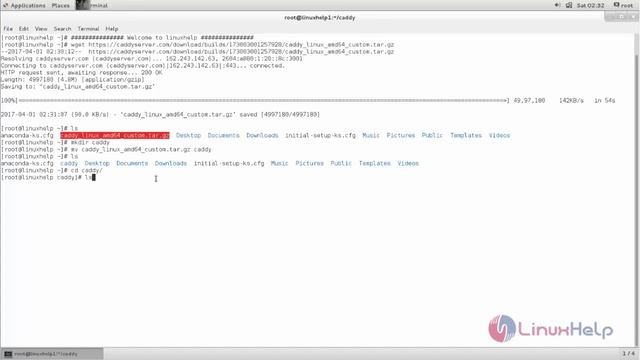Open the Terminal menu in the menu bar
640x360 pixels.
(88, 29)
